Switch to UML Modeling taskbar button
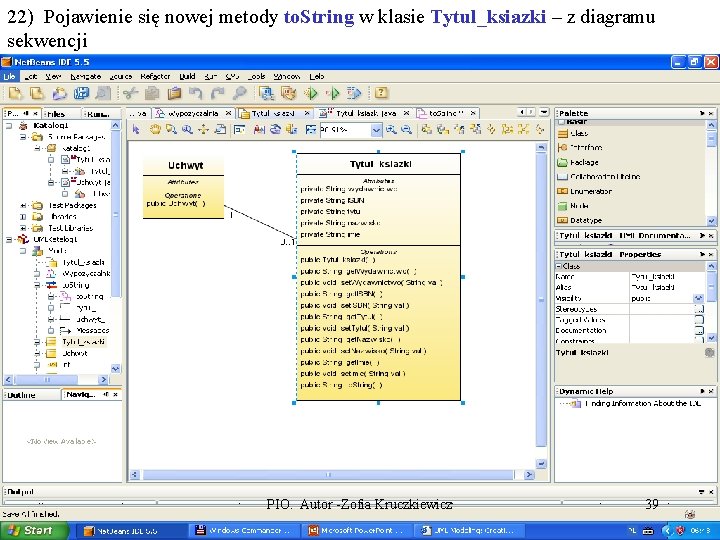The width and height of the screenshot is (720, 540). (x=468, y=530)
